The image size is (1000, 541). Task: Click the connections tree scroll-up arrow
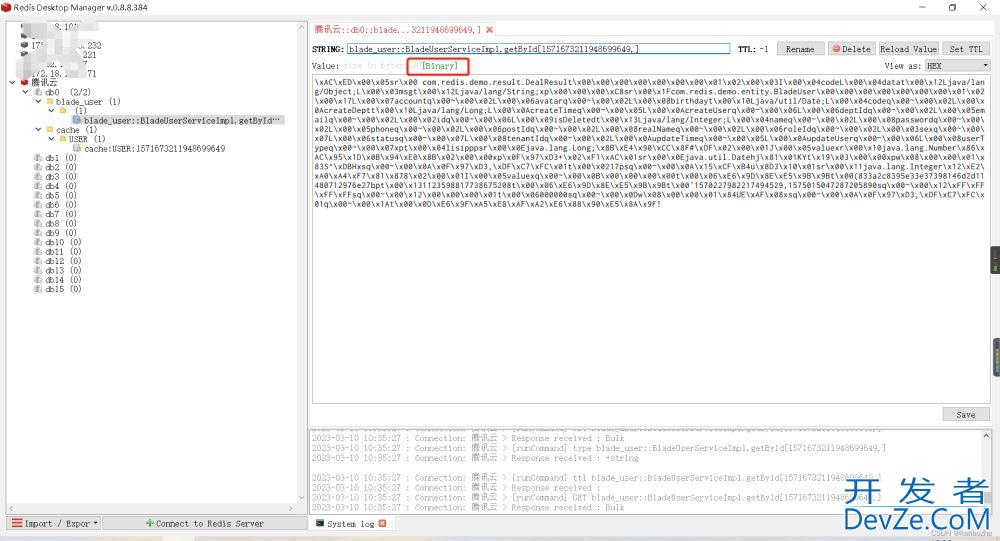pyautogui.click(x=302, y=27)
